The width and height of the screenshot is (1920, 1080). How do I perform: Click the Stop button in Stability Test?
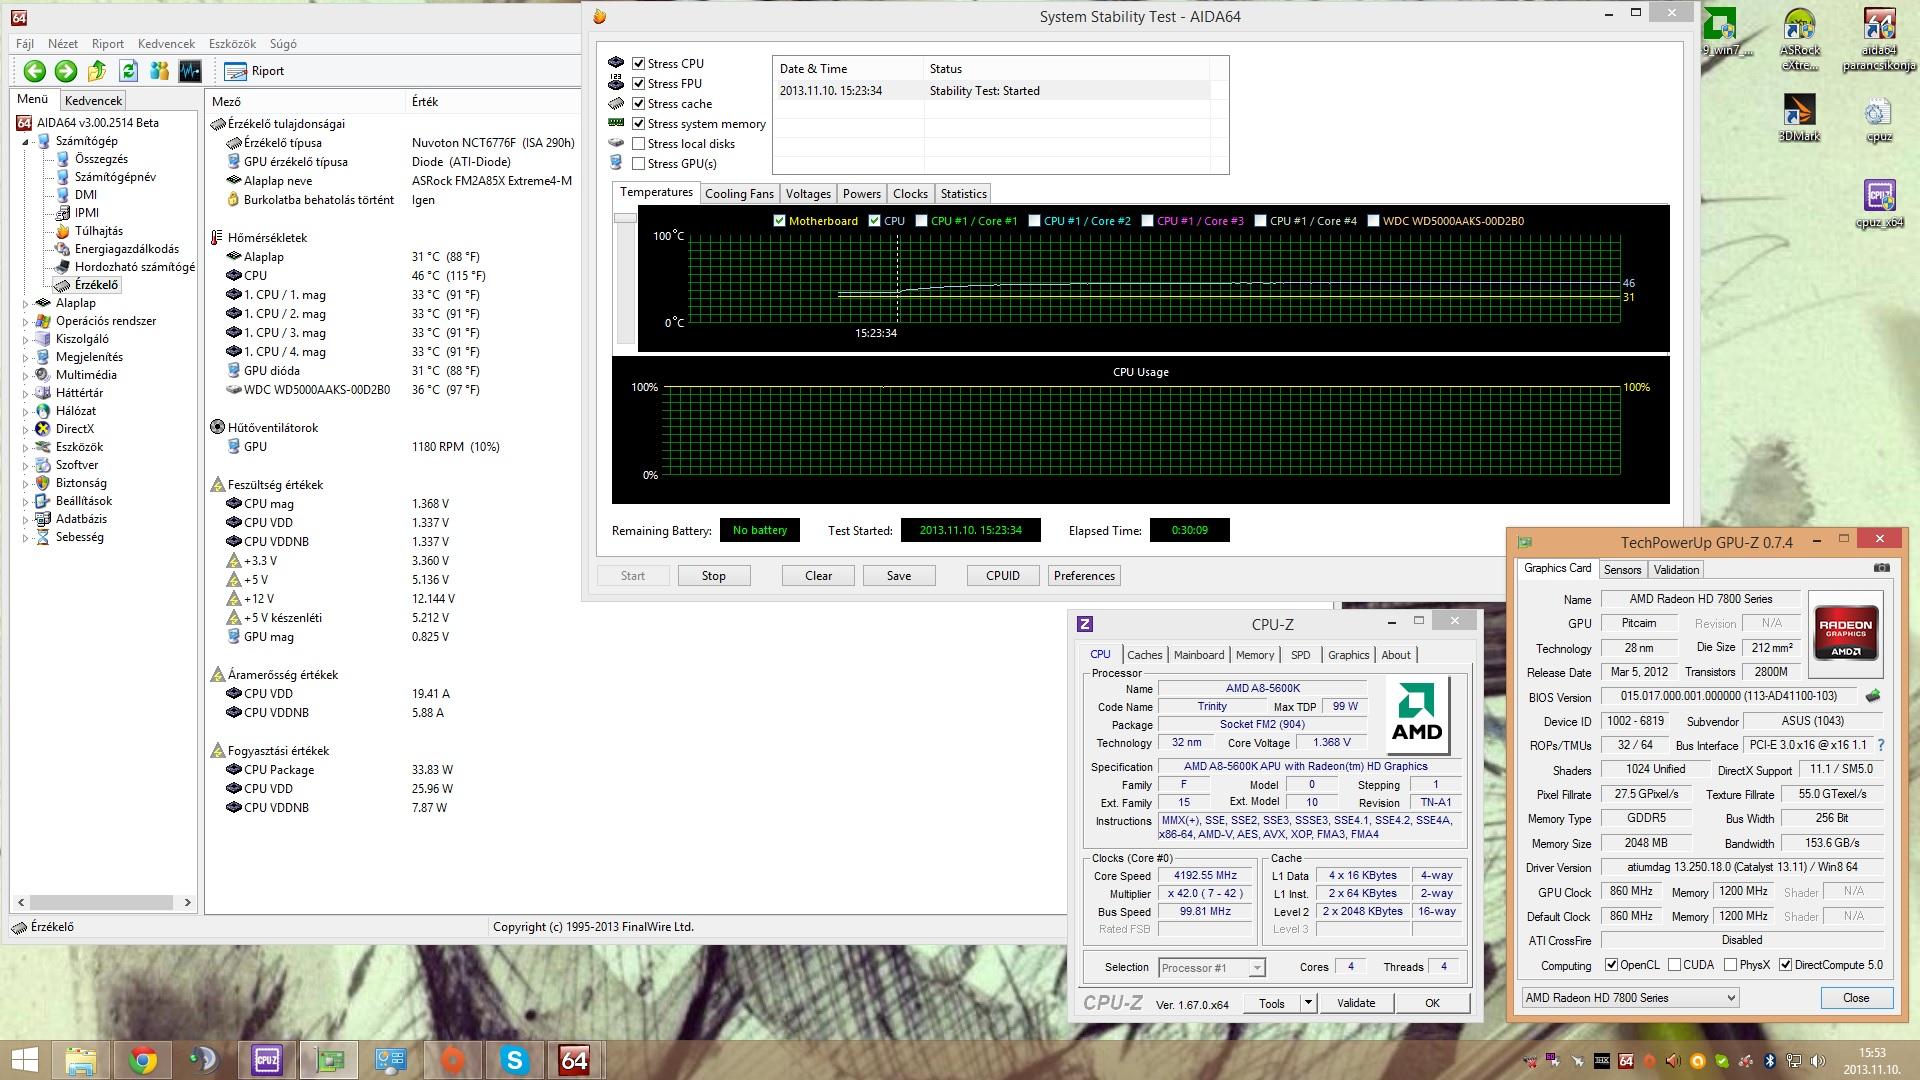tap(714, 576)
